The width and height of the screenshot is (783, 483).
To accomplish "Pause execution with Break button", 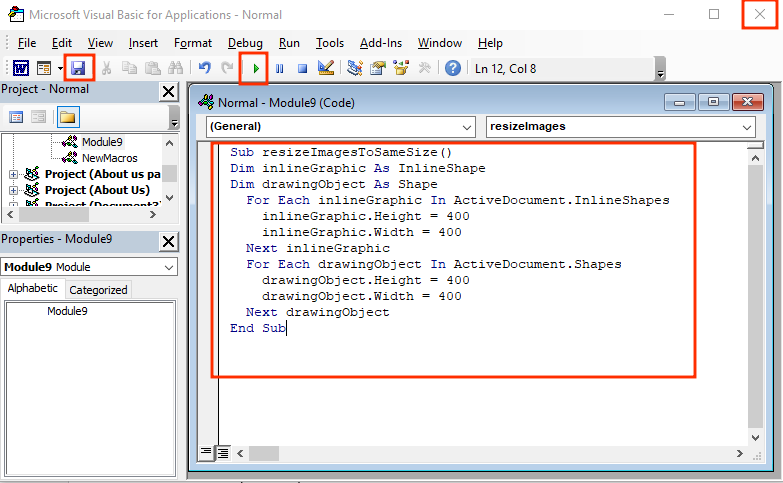I will pyautogui.click(x=280, y=68).
